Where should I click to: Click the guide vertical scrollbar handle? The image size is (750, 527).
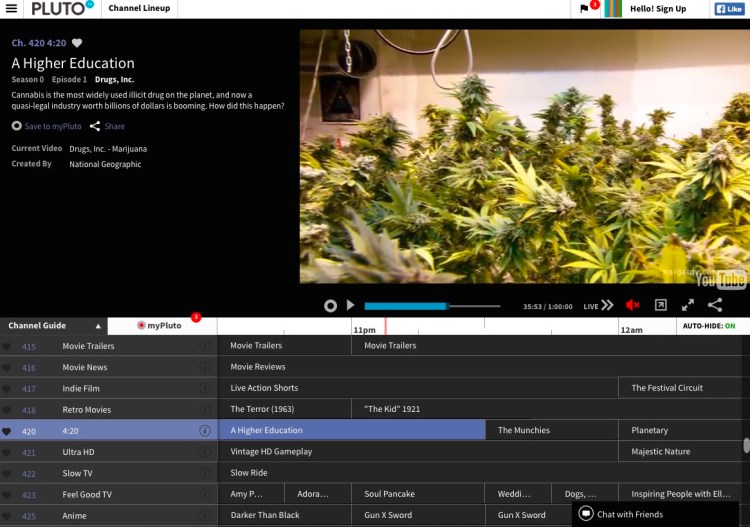pyautogui.click(x=746, y=445)
